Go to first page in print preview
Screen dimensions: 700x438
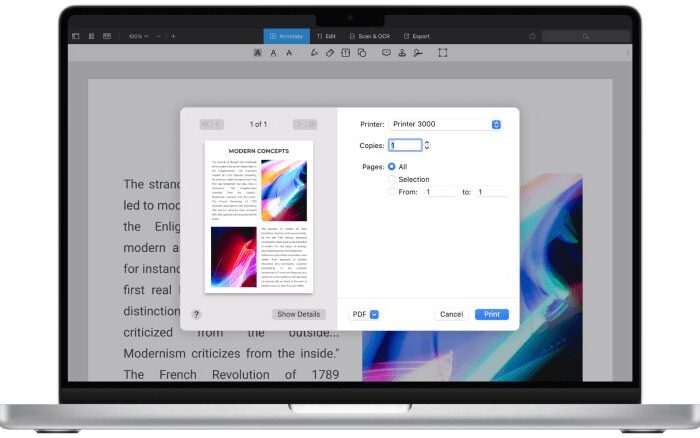coord(206,124)
